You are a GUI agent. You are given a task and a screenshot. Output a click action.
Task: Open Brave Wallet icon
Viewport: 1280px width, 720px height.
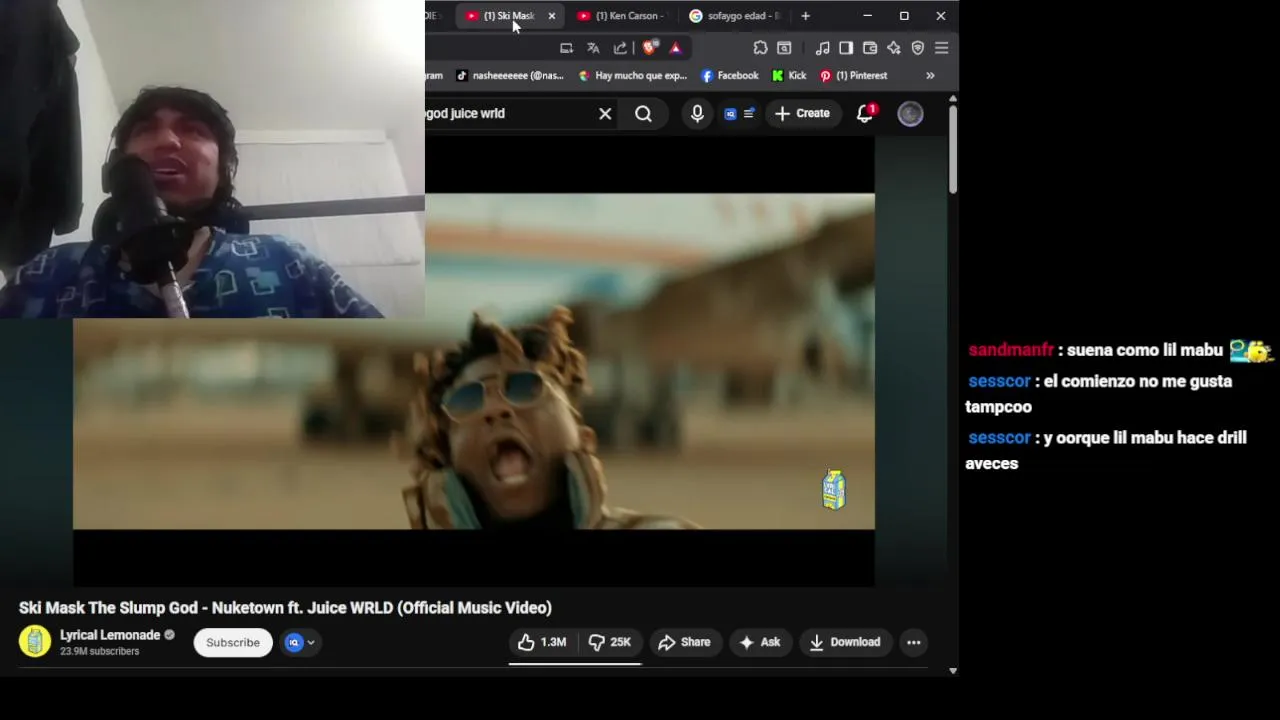870,48
